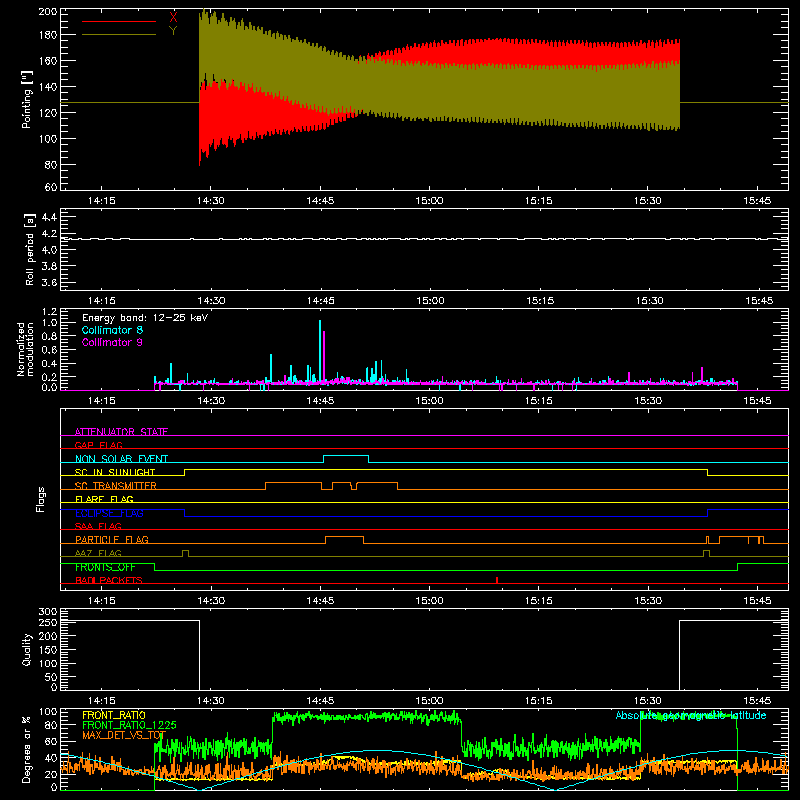Click the '250' tick on Quality axis
This screenshot has height=800, width=800.
coord(48,623)
